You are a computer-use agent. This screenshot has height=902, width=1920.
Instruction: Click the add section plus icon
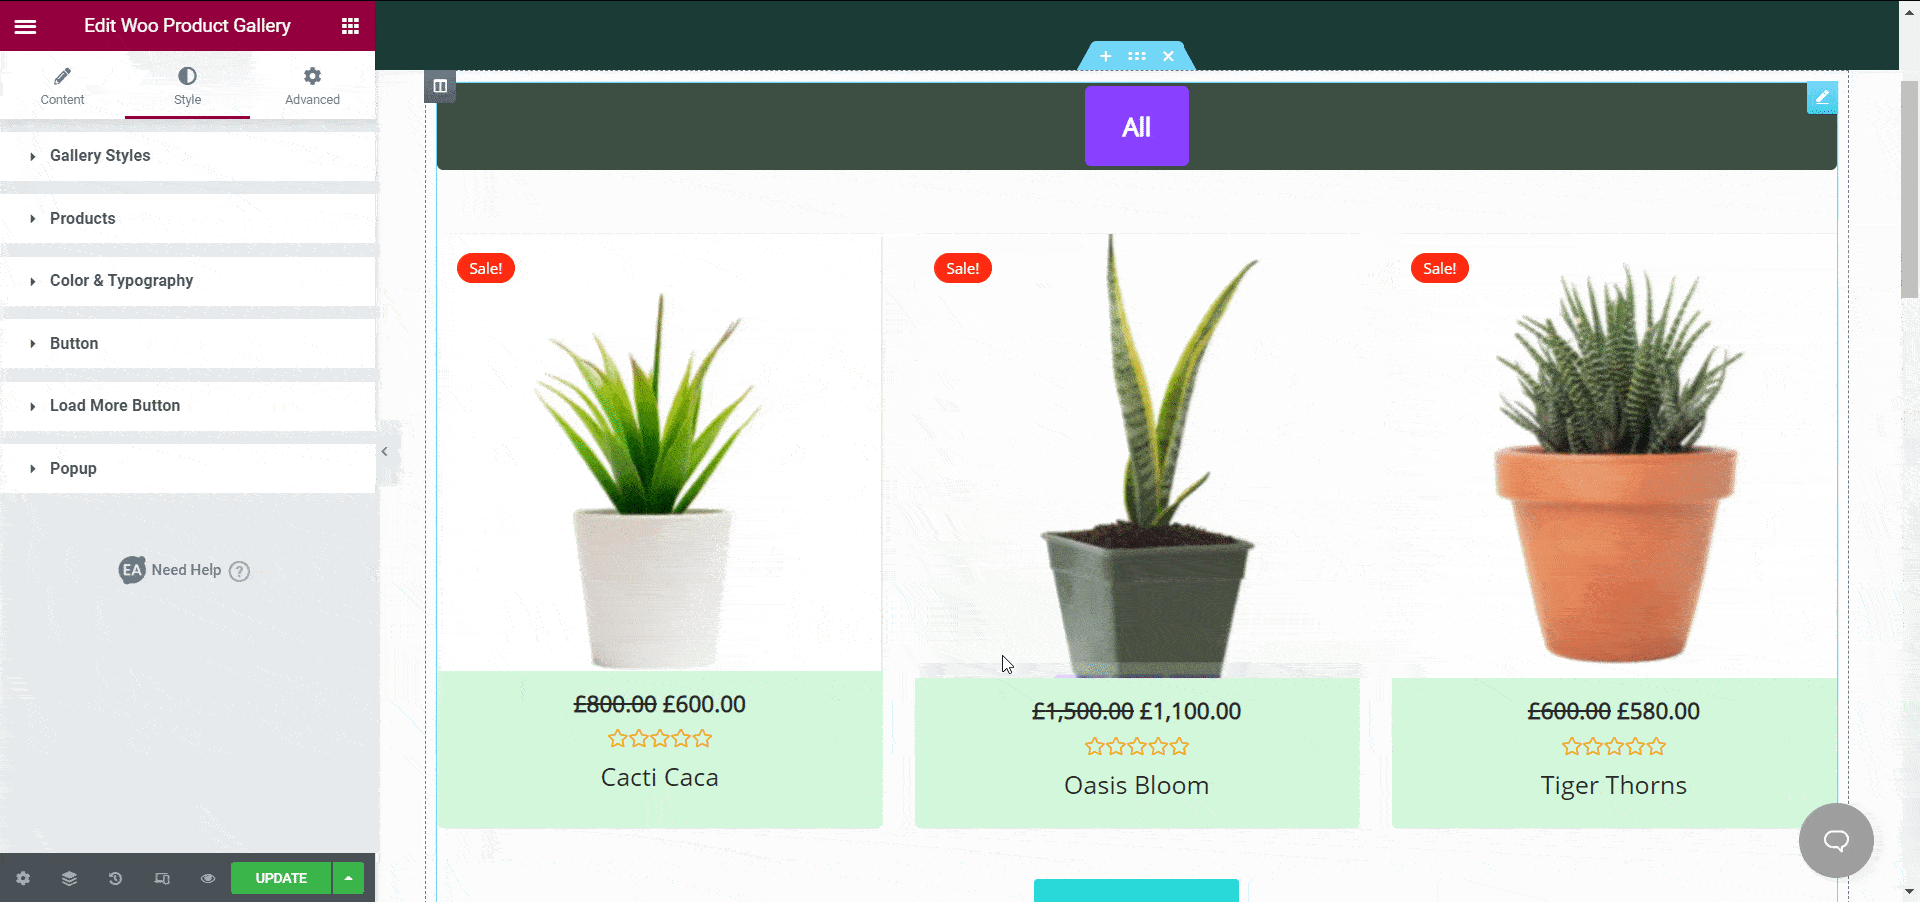[x=1106, y=56]
